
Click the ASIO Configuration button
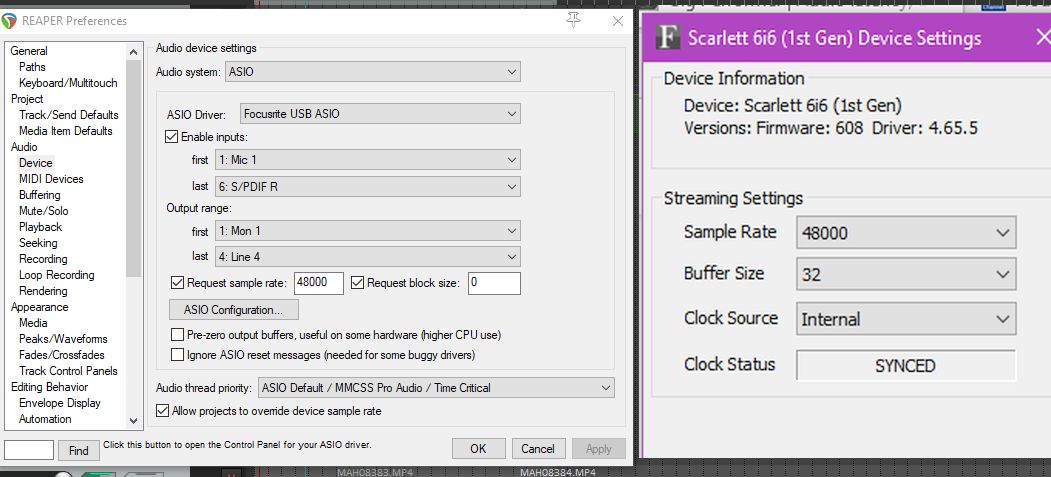[234, 310]
